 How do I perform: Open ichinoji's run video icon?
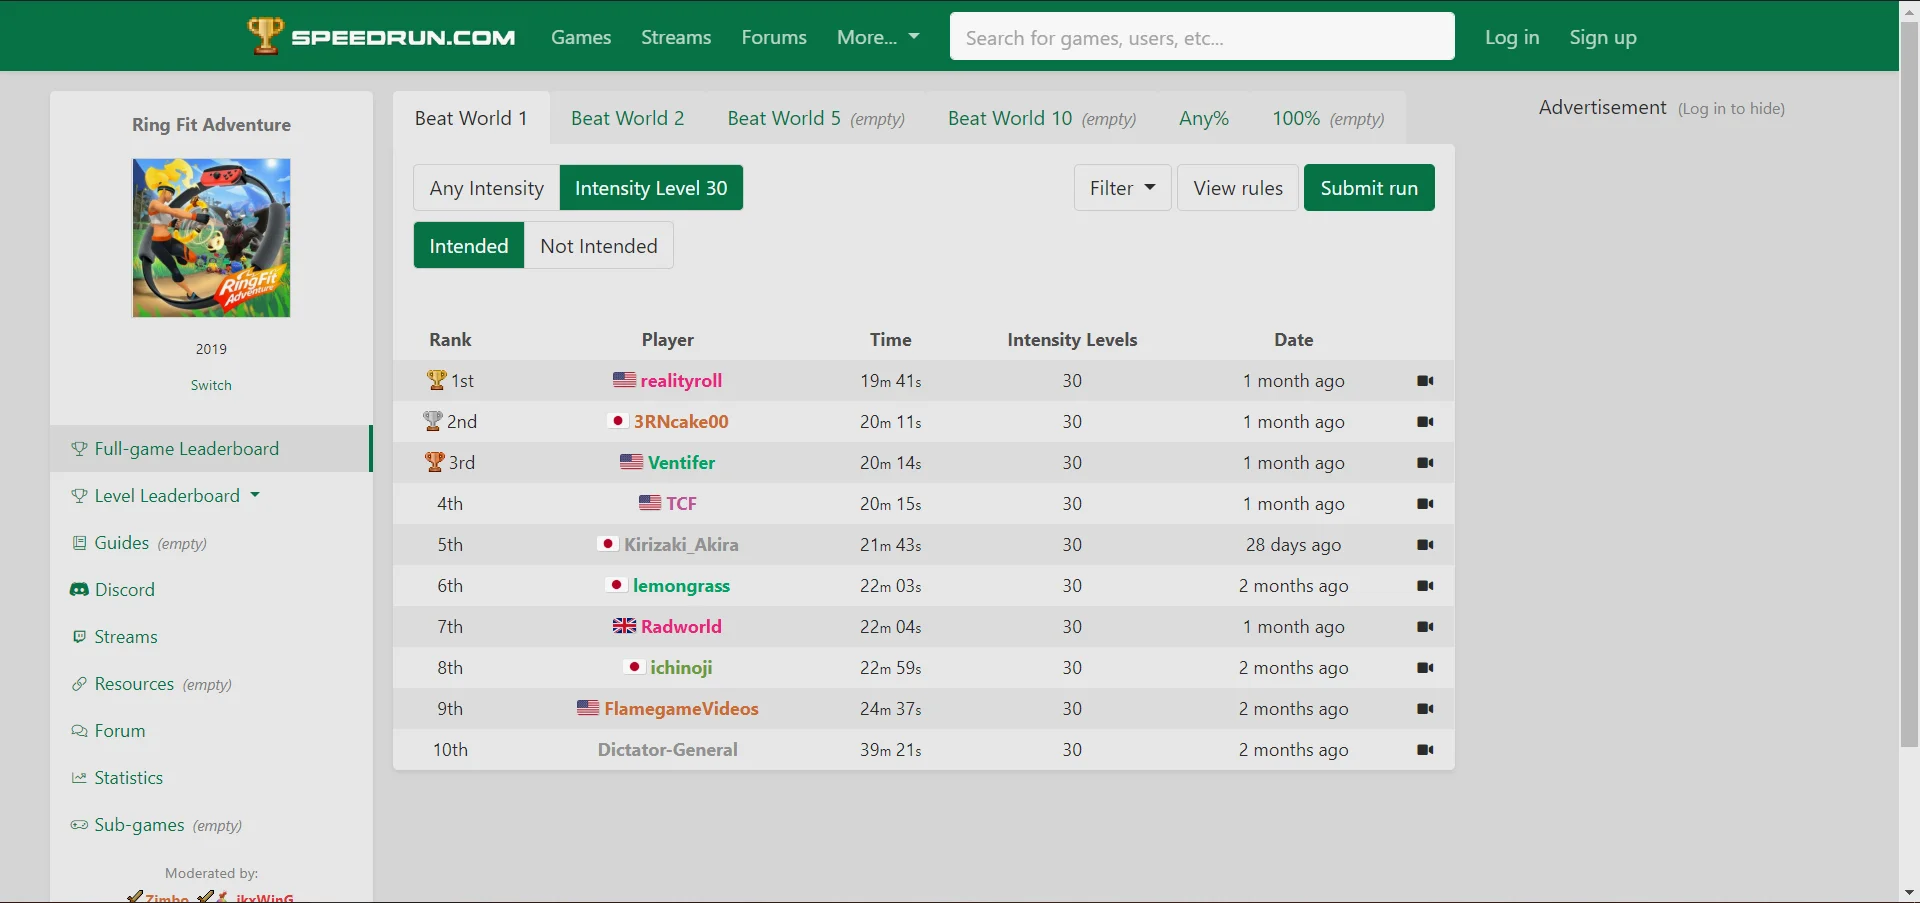click(1425, 668)
